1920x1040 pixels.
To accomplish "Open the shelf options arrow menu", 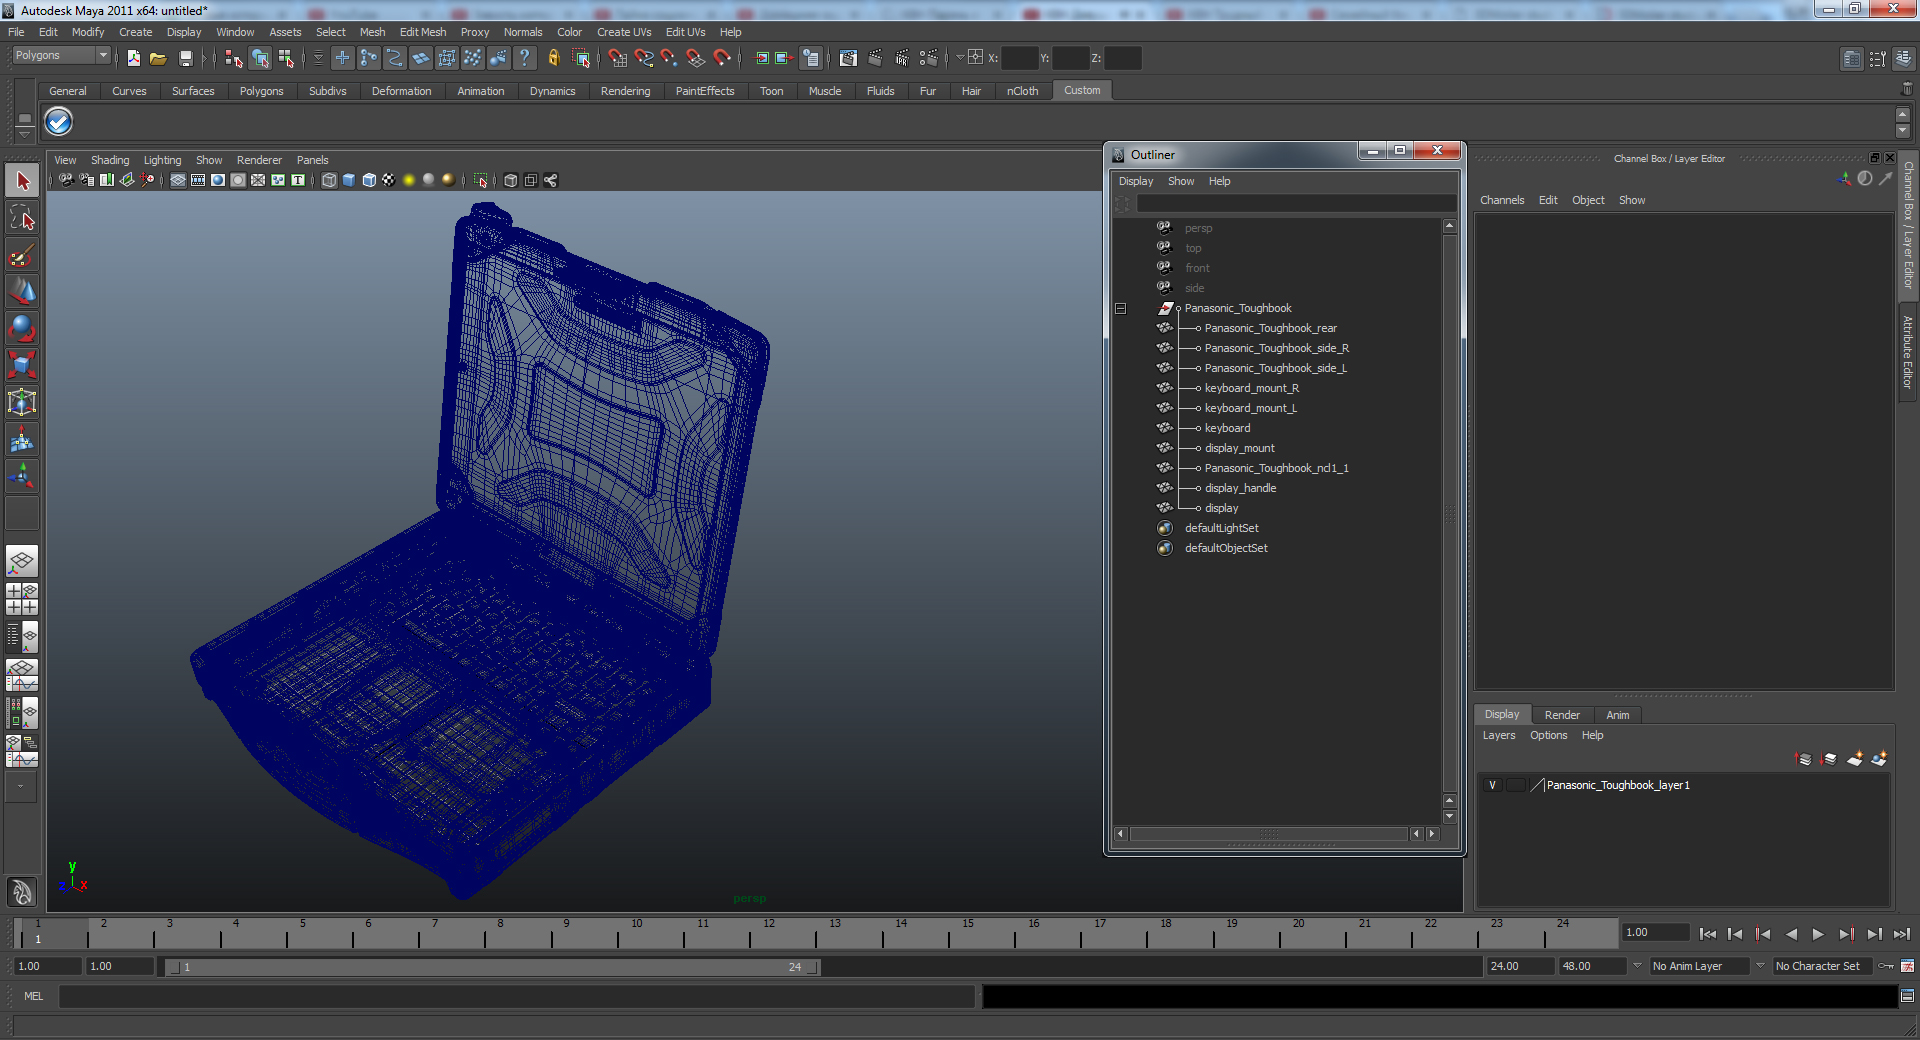I will coord(25,133).
